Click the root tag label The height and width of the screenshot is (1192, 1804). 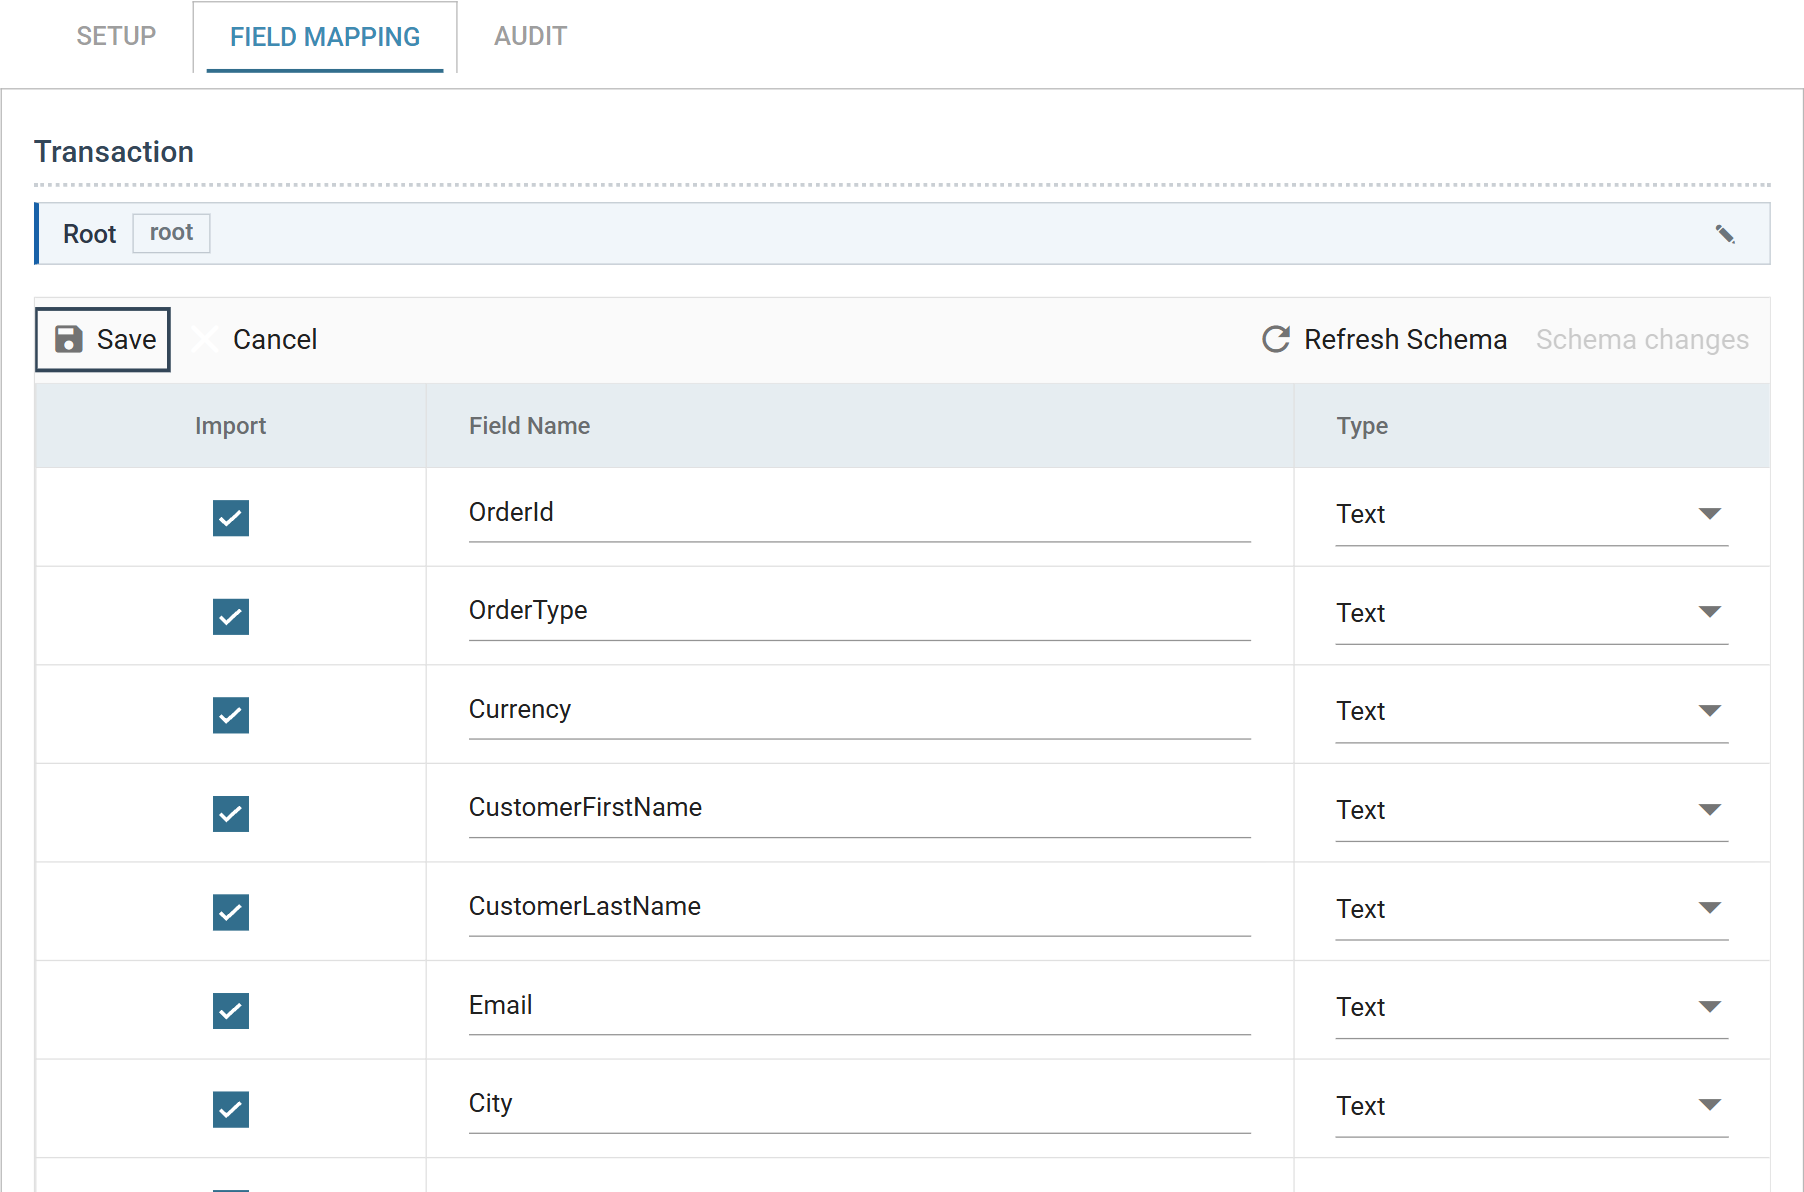click(x=171, y=233)
